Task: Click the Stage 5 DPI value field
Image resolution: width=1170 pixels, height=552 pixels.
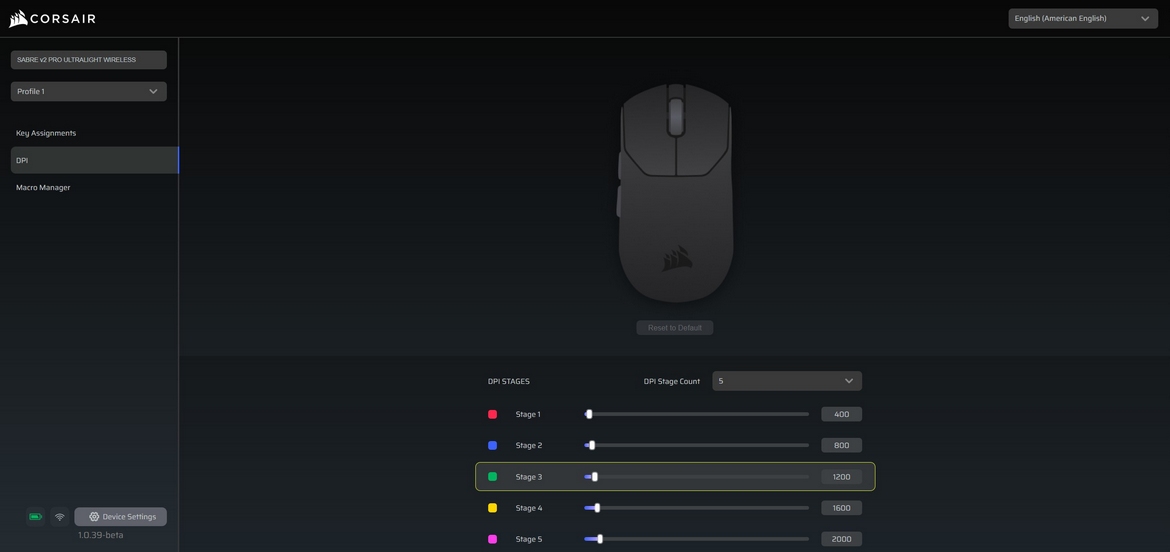Action: pyautogui.click(x=841, y=539)
